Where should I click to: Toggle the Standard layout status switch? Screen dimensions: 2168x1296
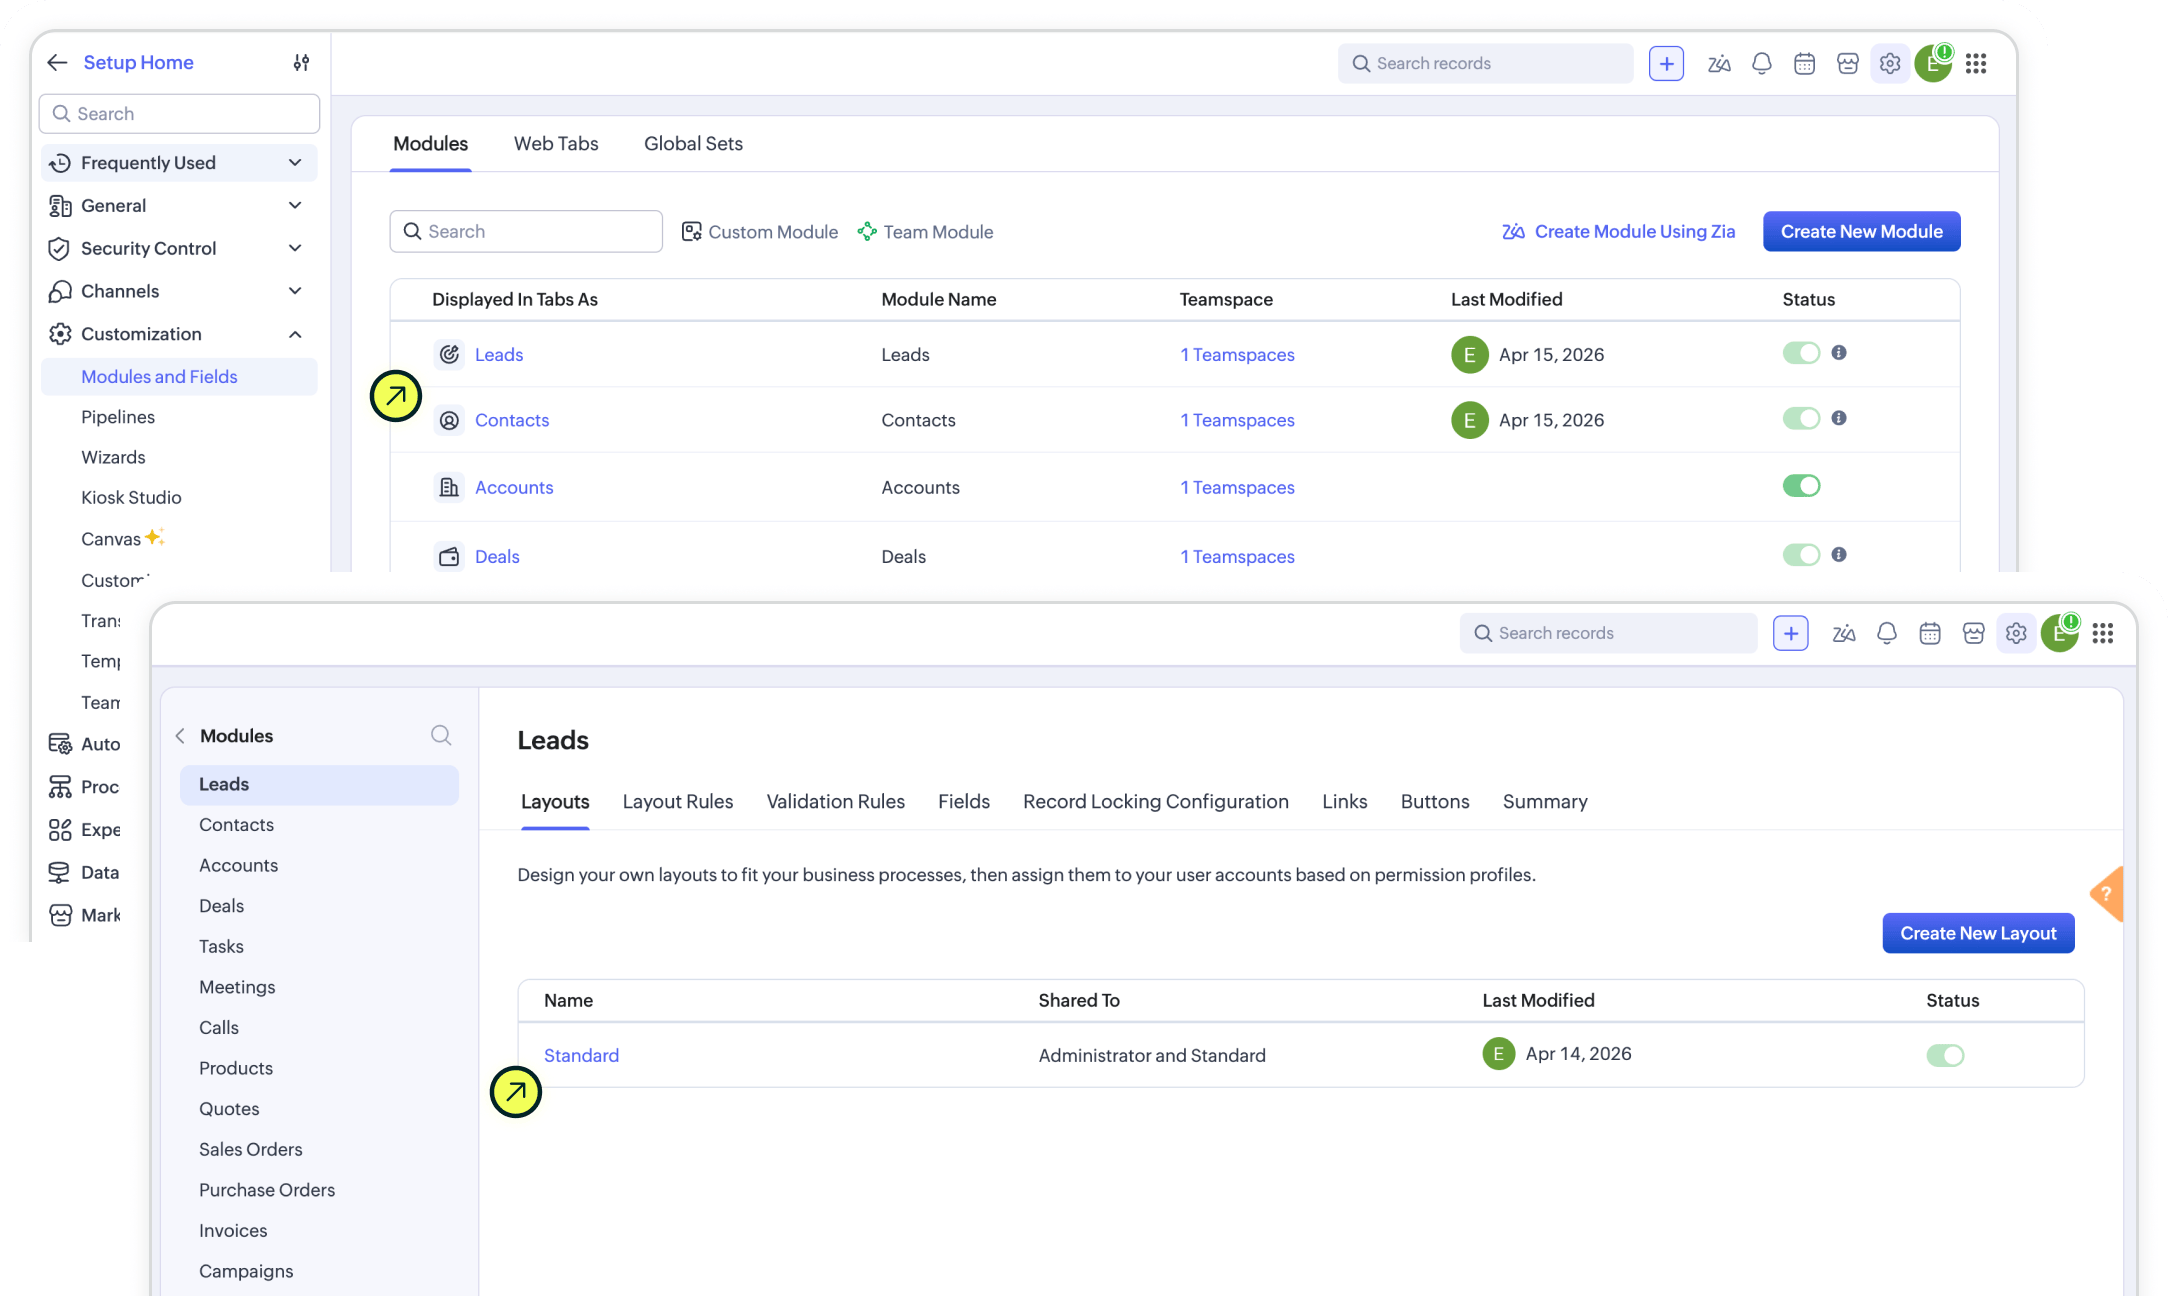pos(1945,1055)
